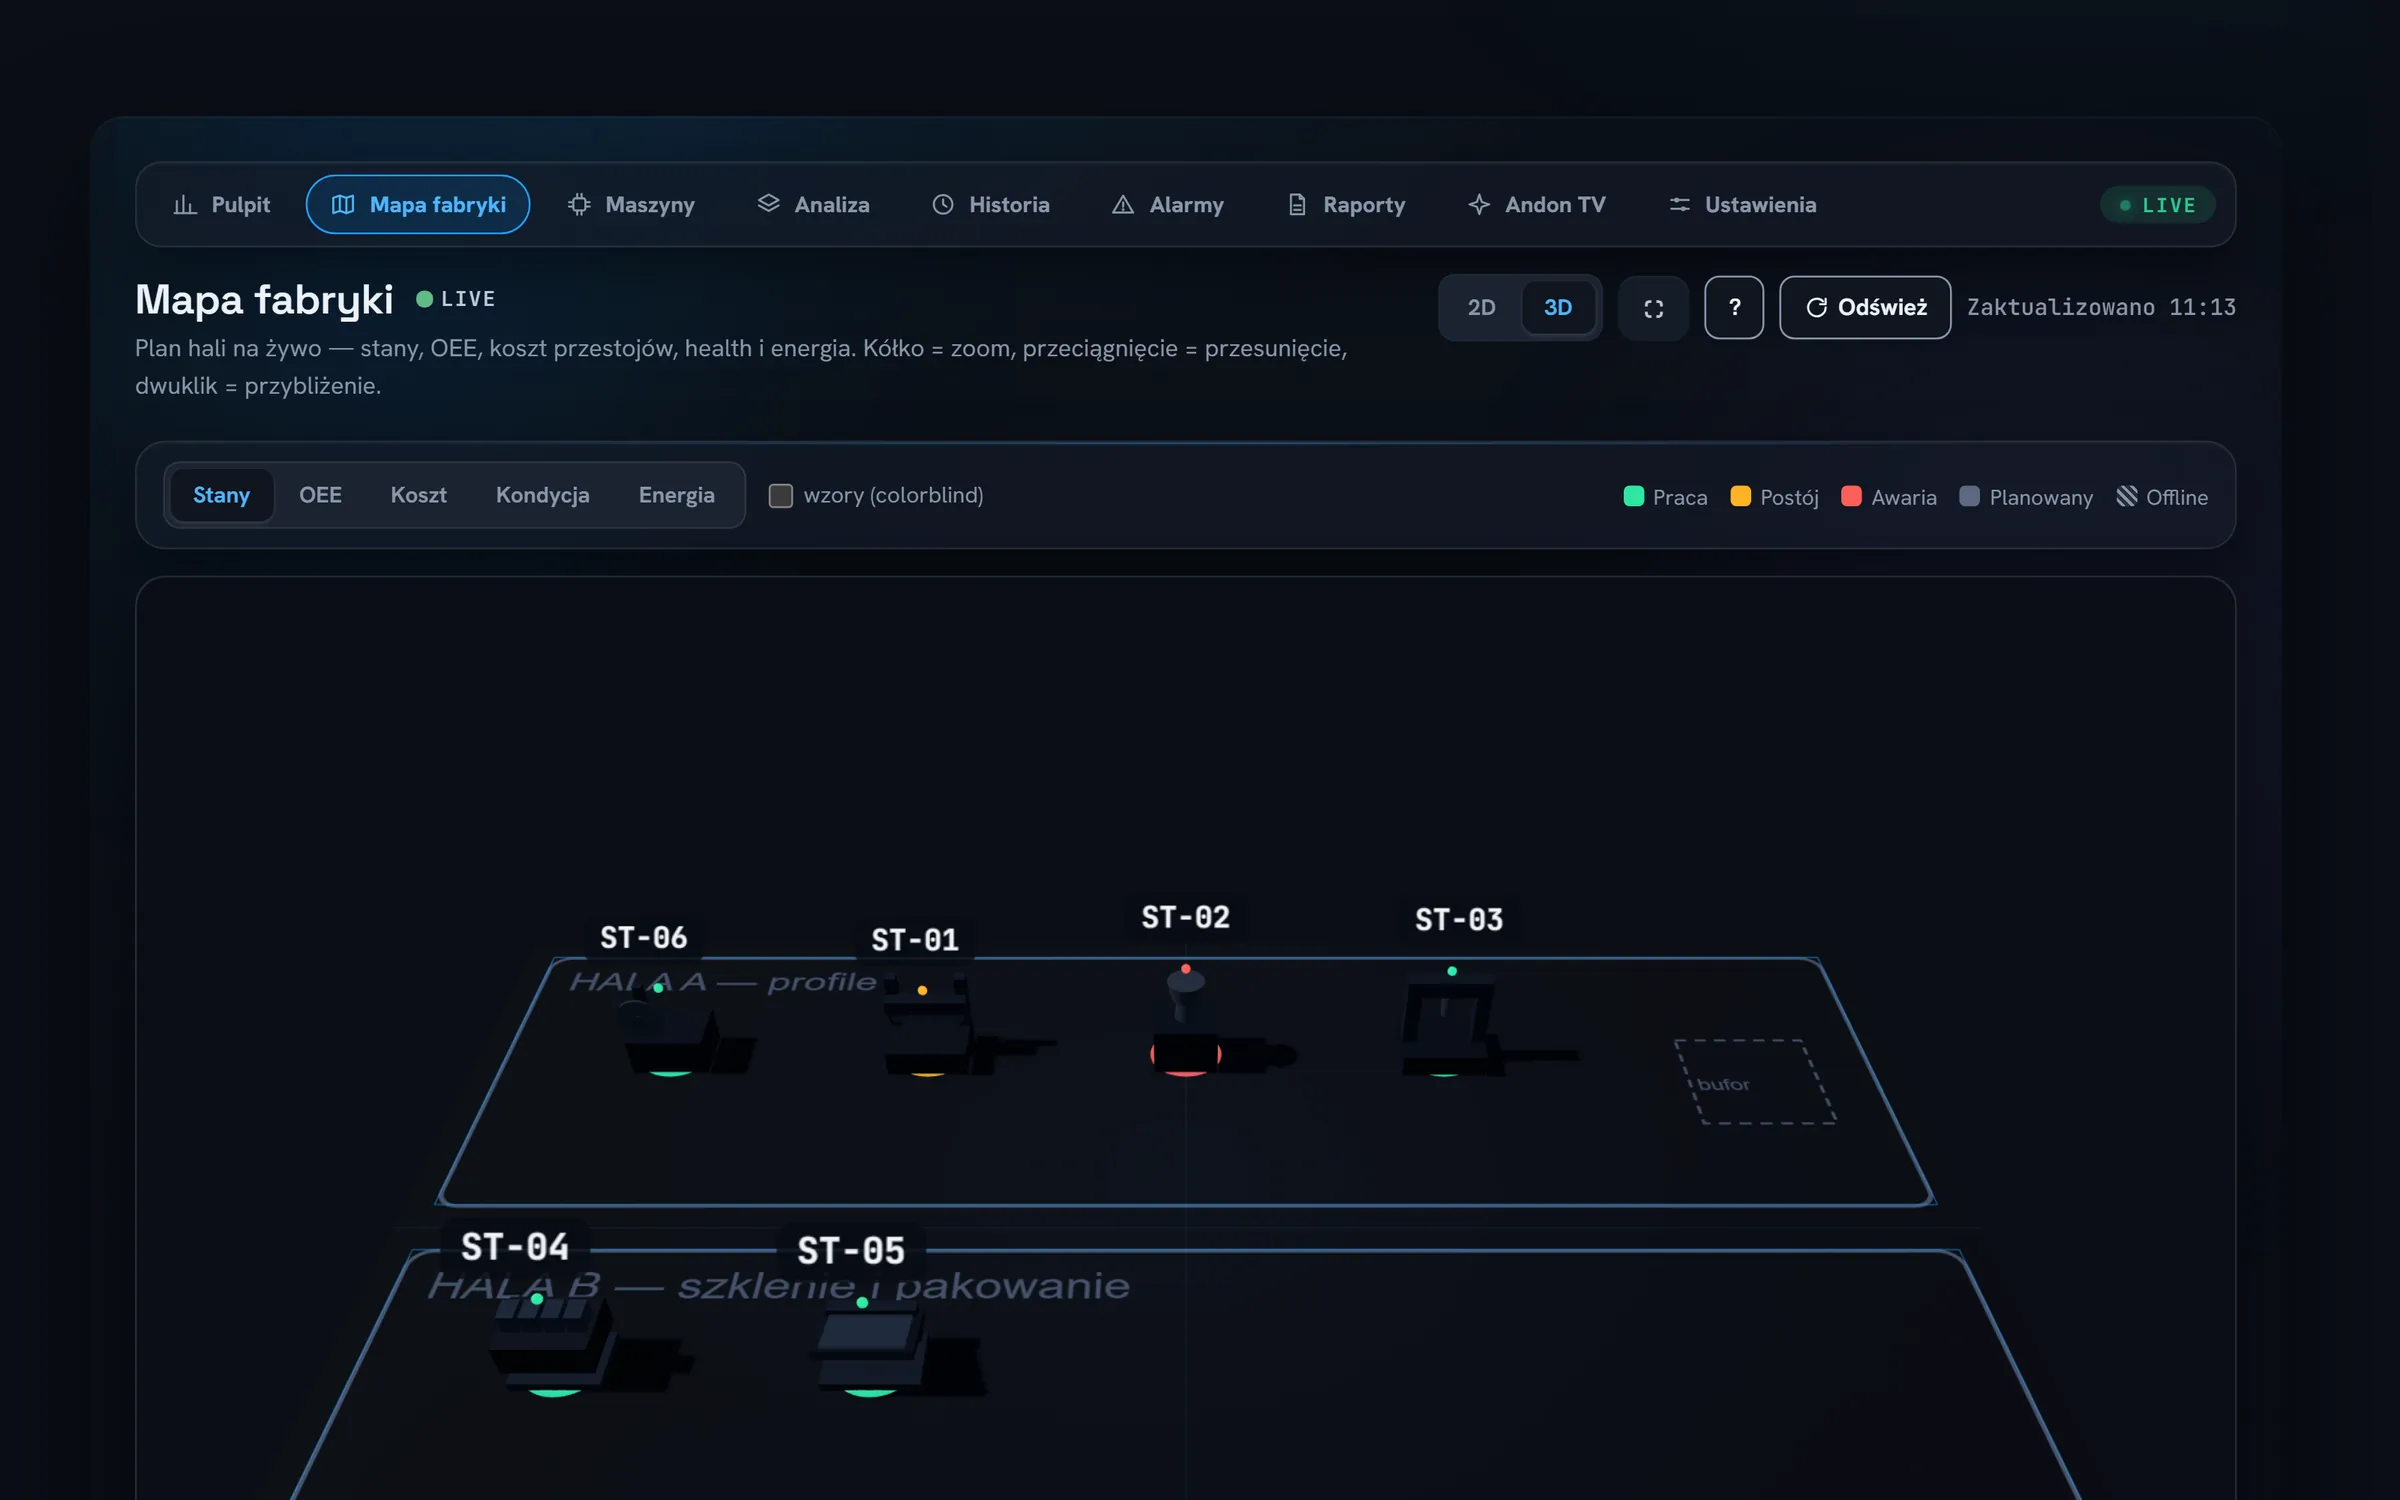Select the Kondycja map layer
The height and width of the screenshot is (1500, 2400).
[x=542, y=495]
